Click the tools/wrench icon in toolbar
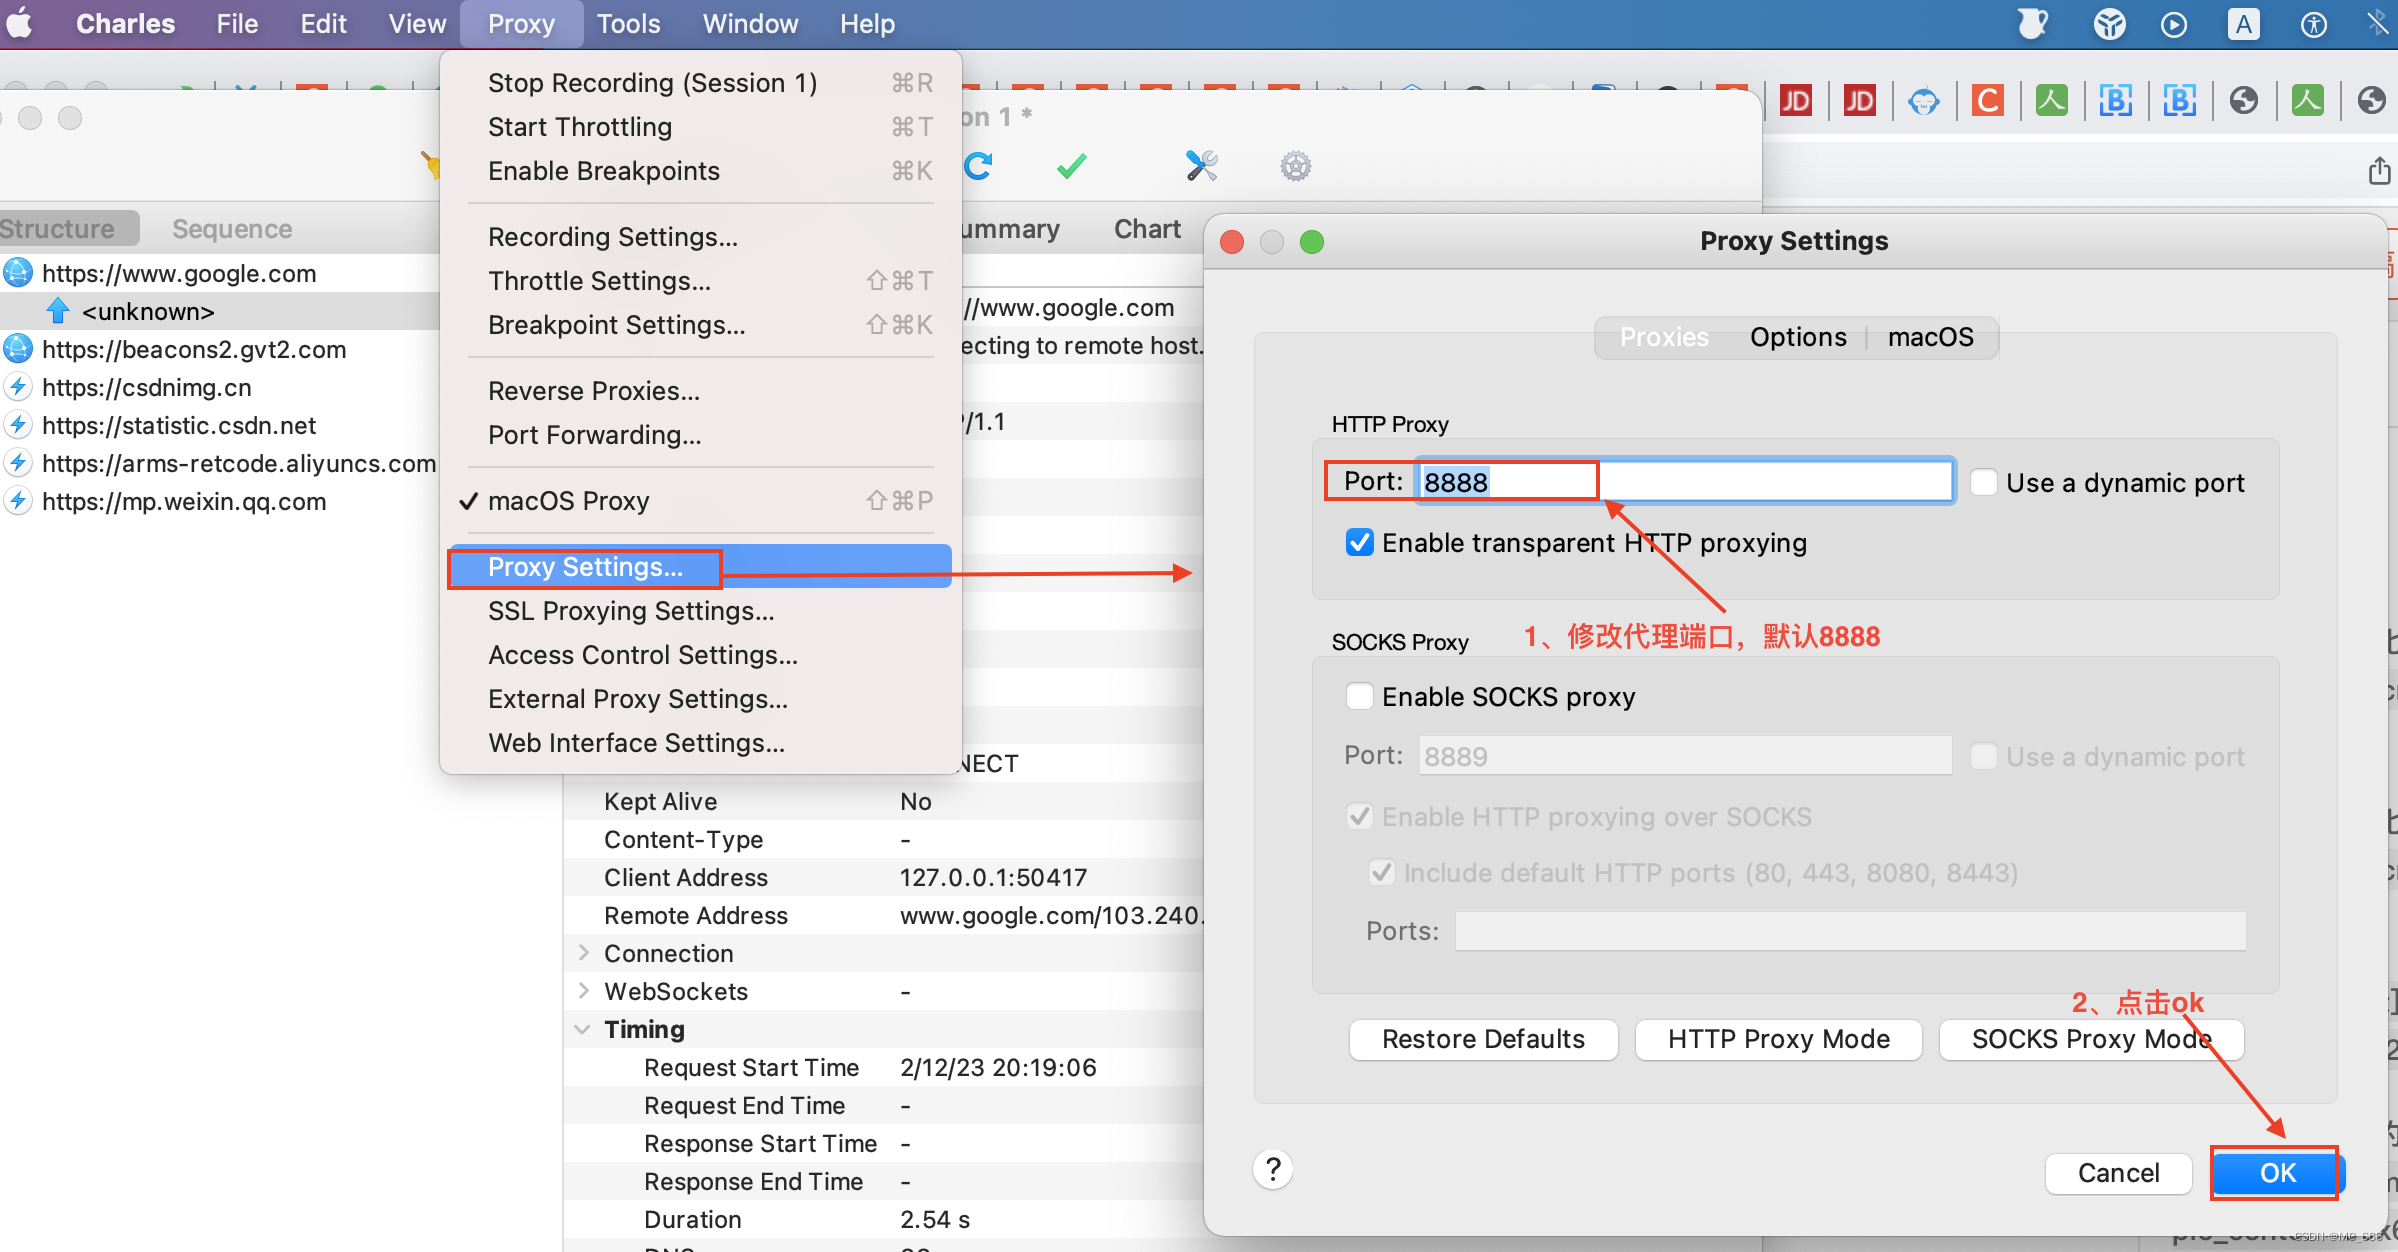Image resolution: width=2398 pixels, height=1252 pixels. [1201, 165]
